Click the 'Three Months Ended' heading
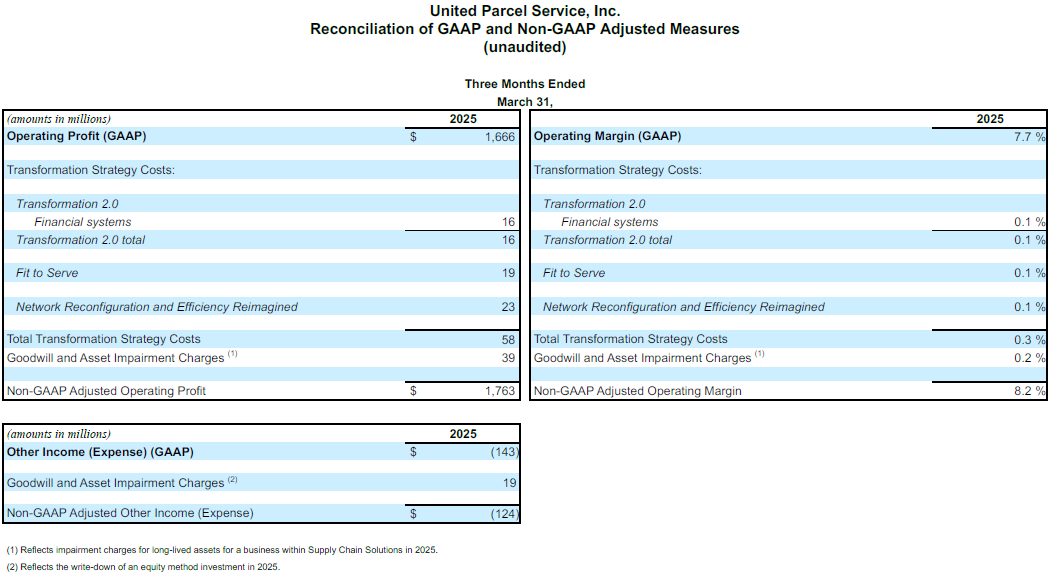Image resolution: width=1052 pixels, height=578 pixels. (525, 84)
